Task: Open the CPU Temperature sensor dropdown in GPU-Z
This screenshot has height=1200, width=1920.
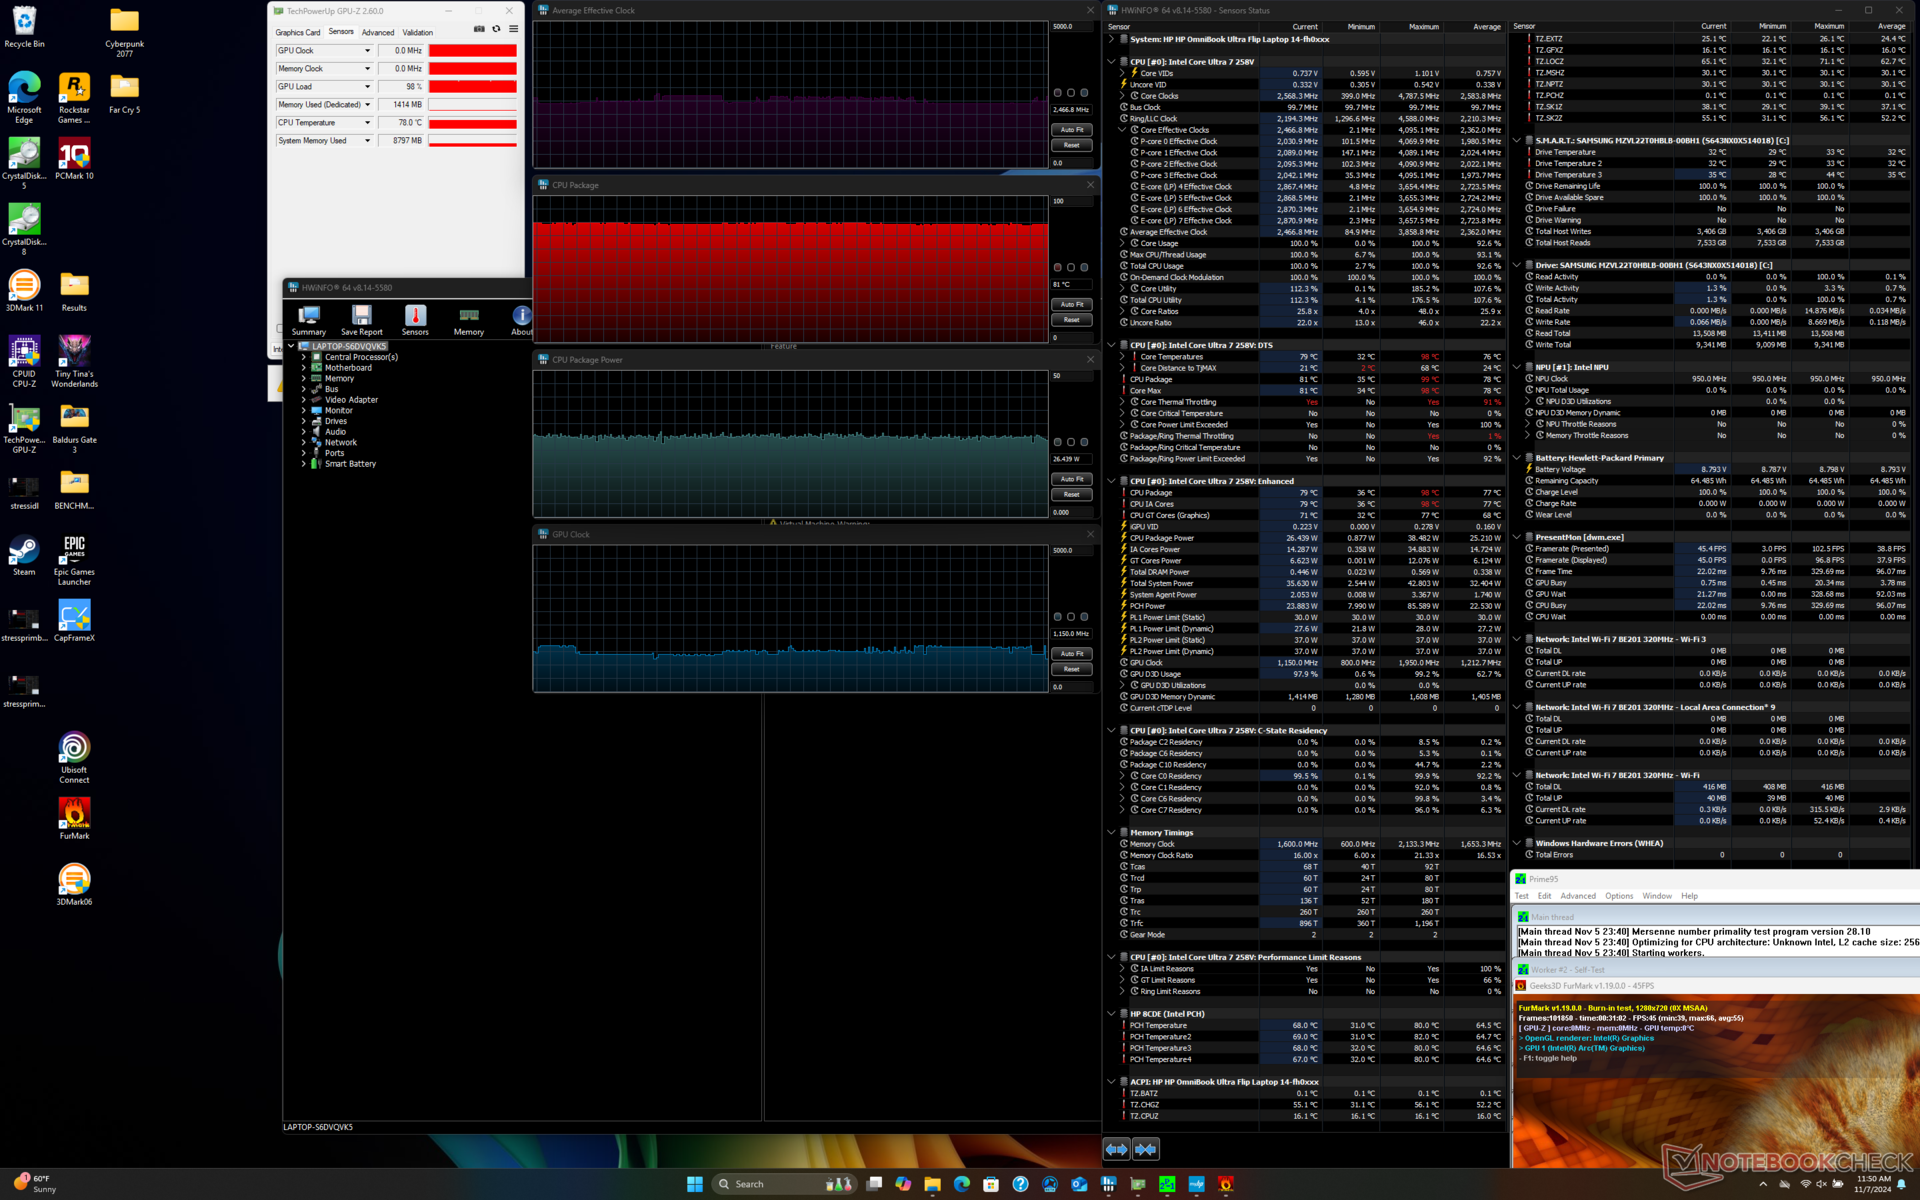Action: [x=367, y=123]
